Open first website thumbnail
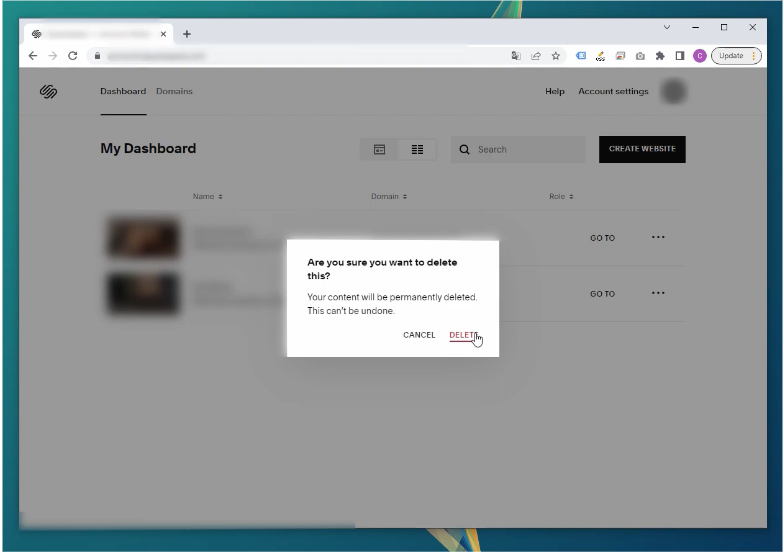This screenshot has width=784, height=555. 144,238
